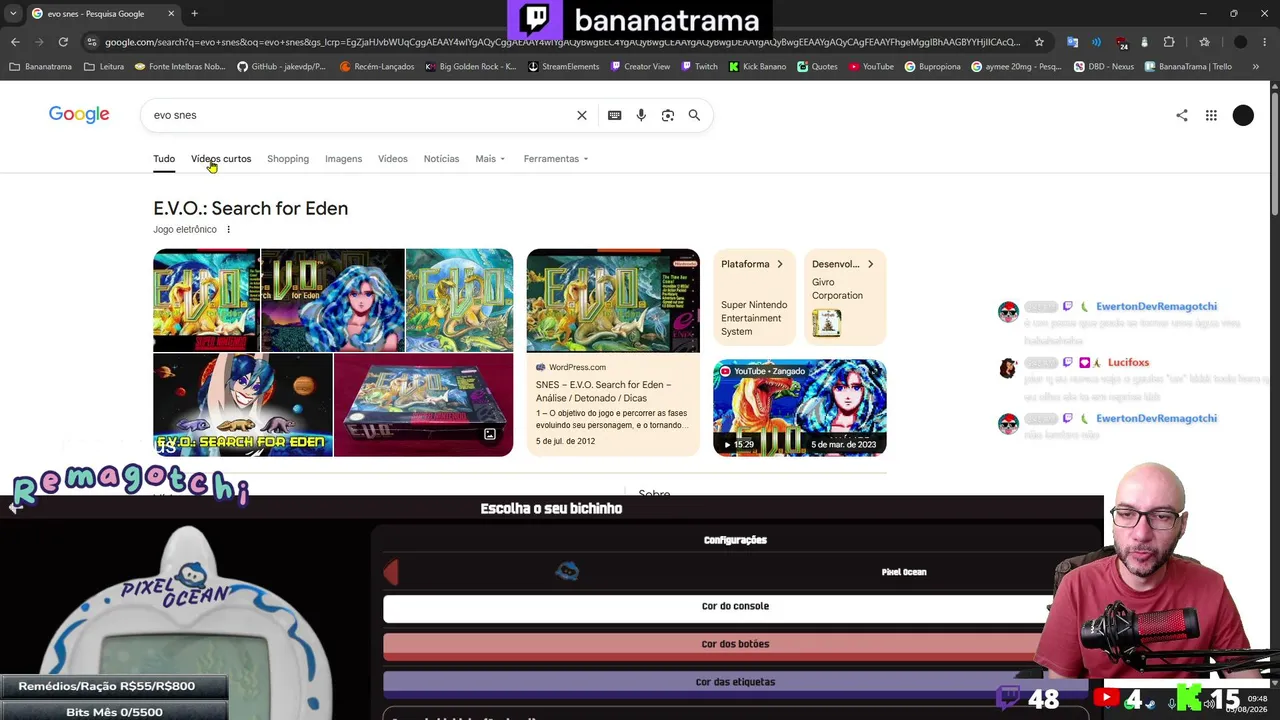Viewport: 1280px width, 720px height.
Task: Open the Twitch bookmark
Action: point(700,67)
